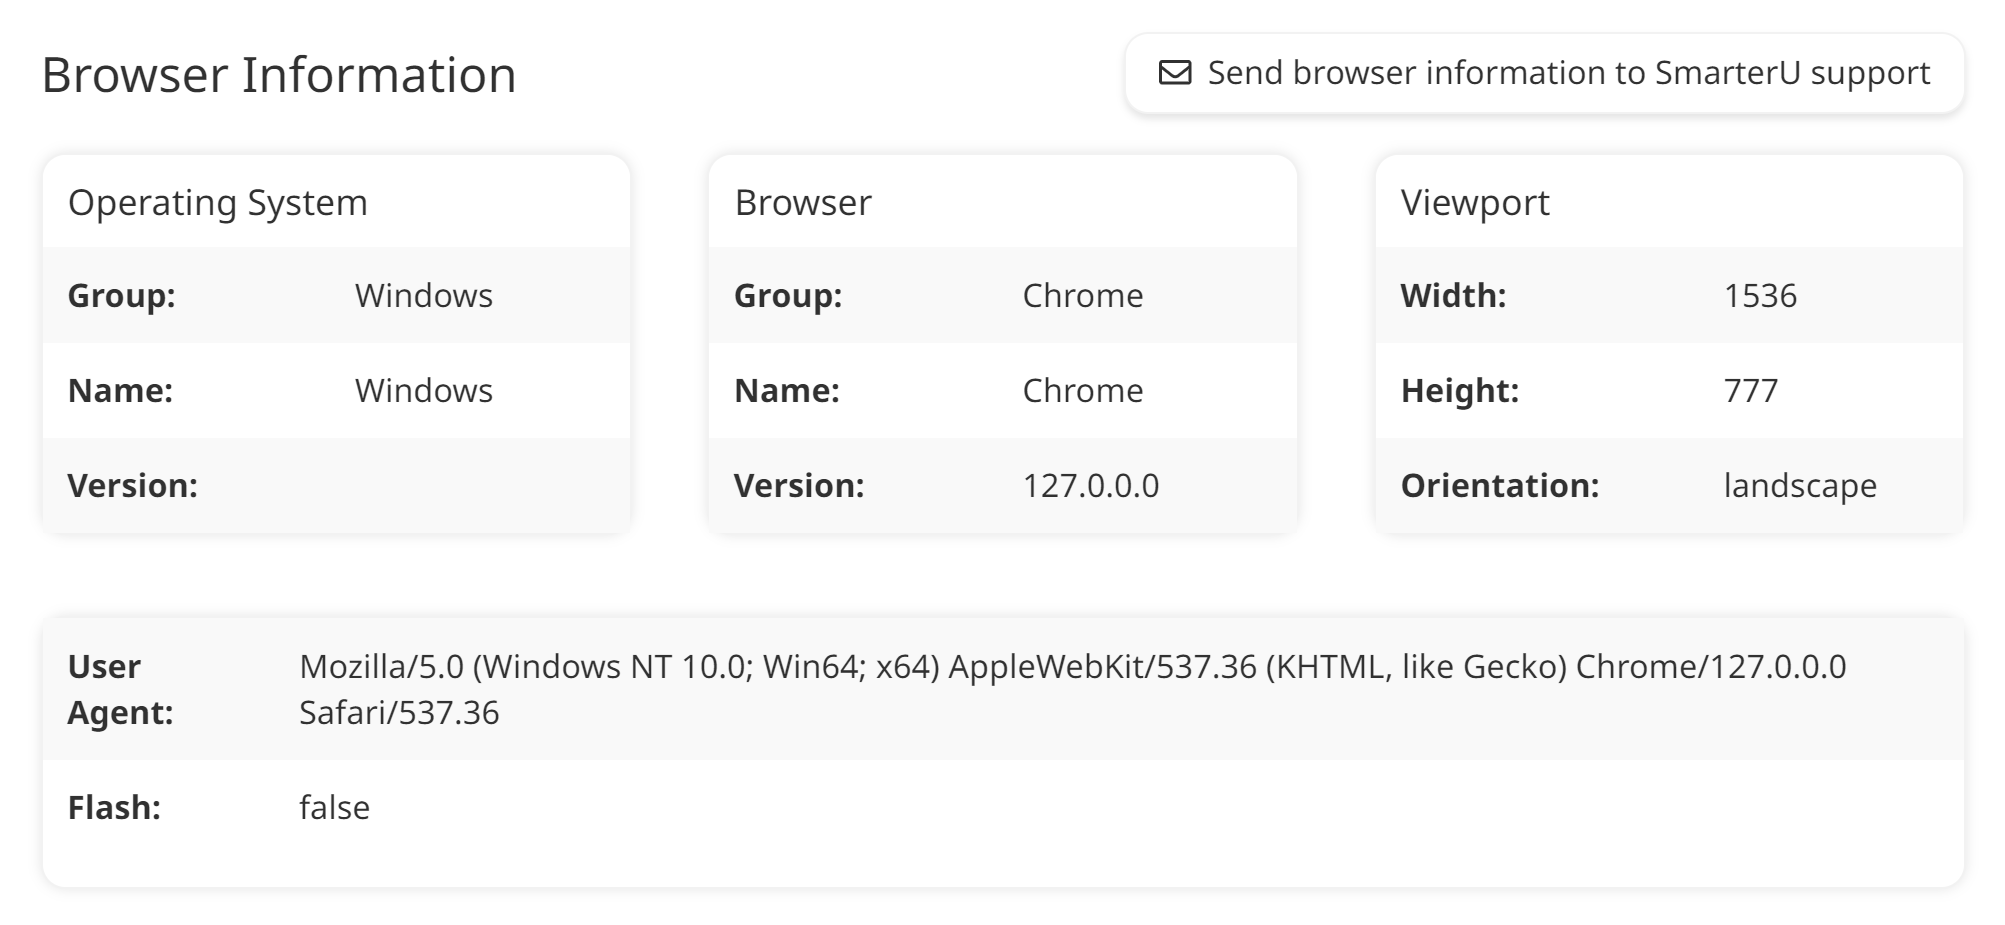
Task: Select the Browser Information page heading
Action: [279, 75]
